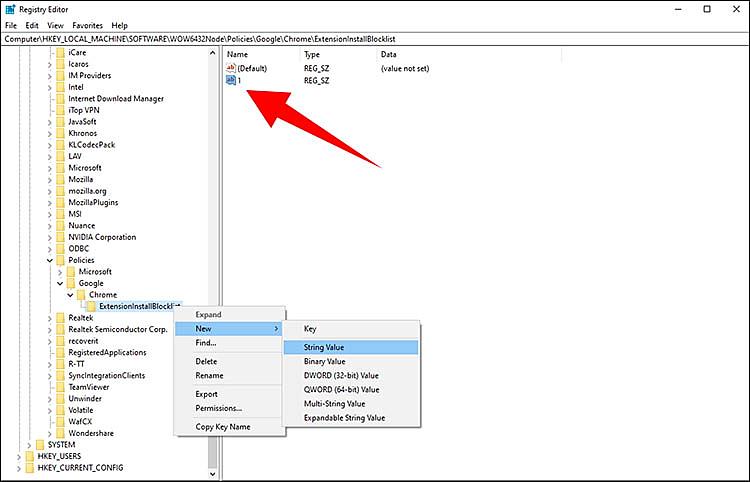Choose QWORD (64-bit) Value
The height and width of the screenshot is (482, 750).
click(x=351, y=390)
